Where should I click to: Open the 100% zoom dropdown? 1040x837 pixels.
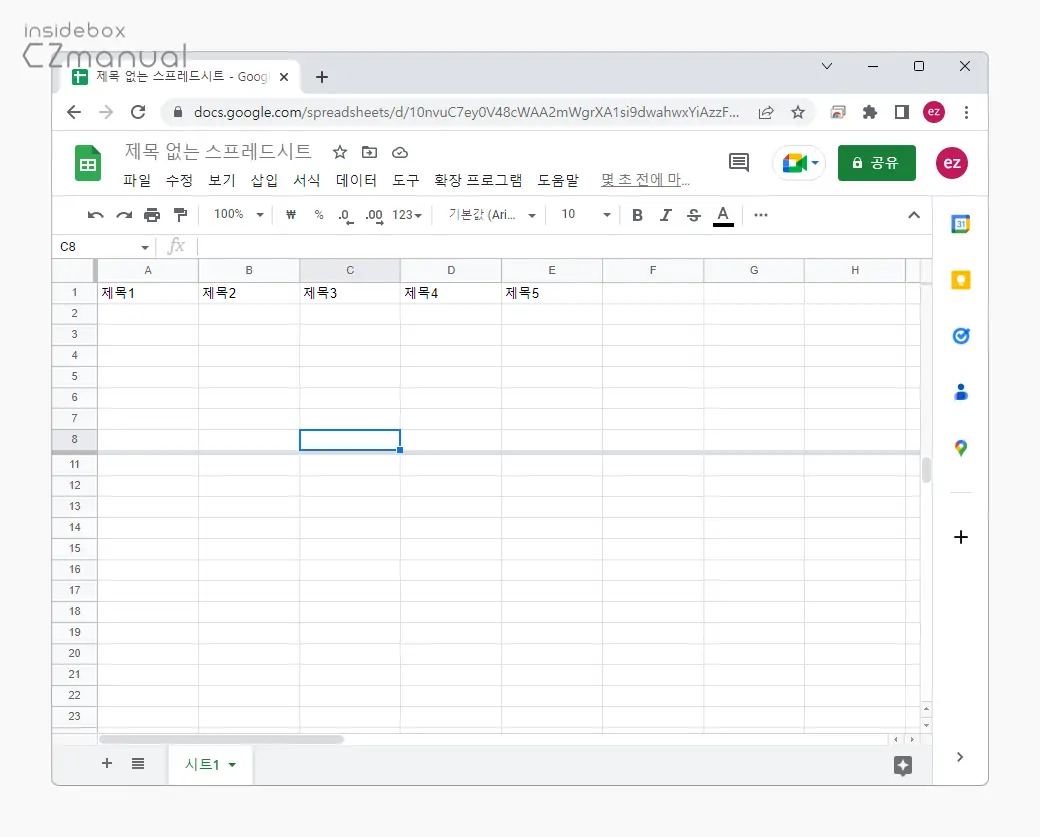[238, 215]
